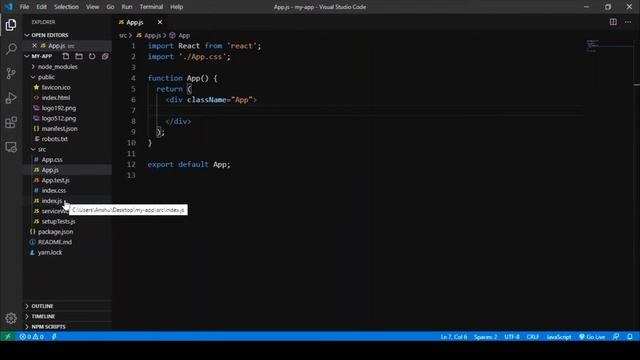Collapse all folders in explorer
This screenshot has height=360, width=640.
click(x=105, y=56)
